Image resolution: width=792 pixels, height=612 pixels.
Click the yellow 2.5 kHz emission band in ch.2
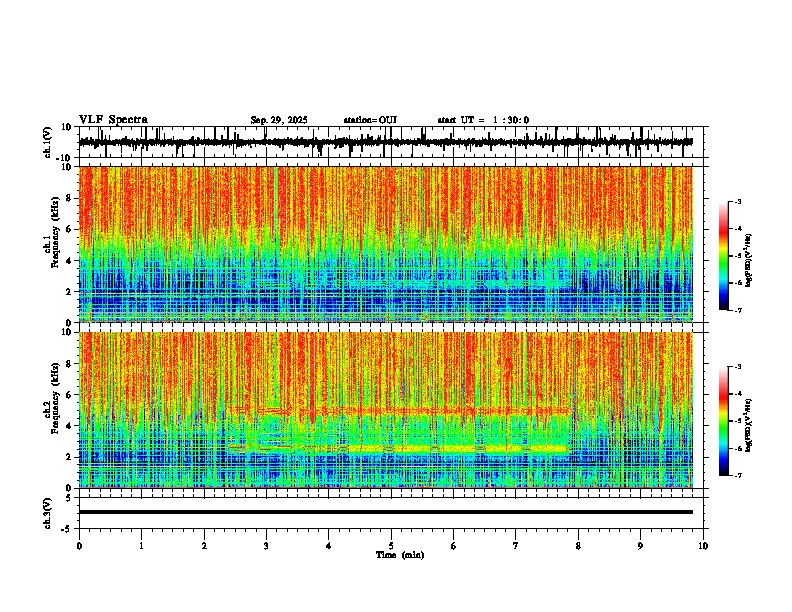pyautogui.click(x=399, y=448)
